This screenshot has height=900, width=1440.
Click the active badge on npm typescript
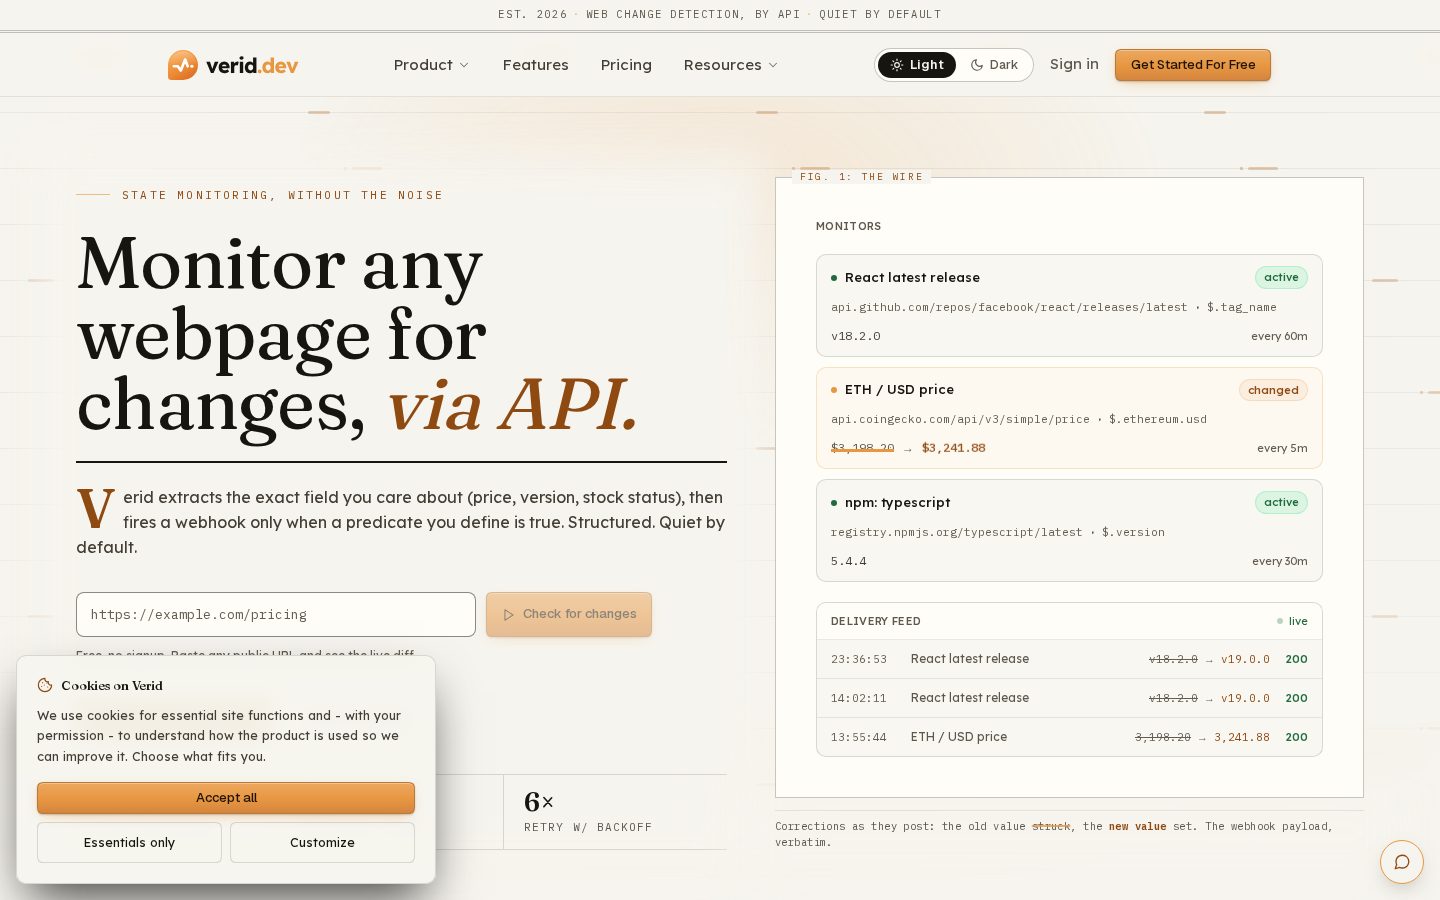pyautogui.click(x=1281, y=502)
